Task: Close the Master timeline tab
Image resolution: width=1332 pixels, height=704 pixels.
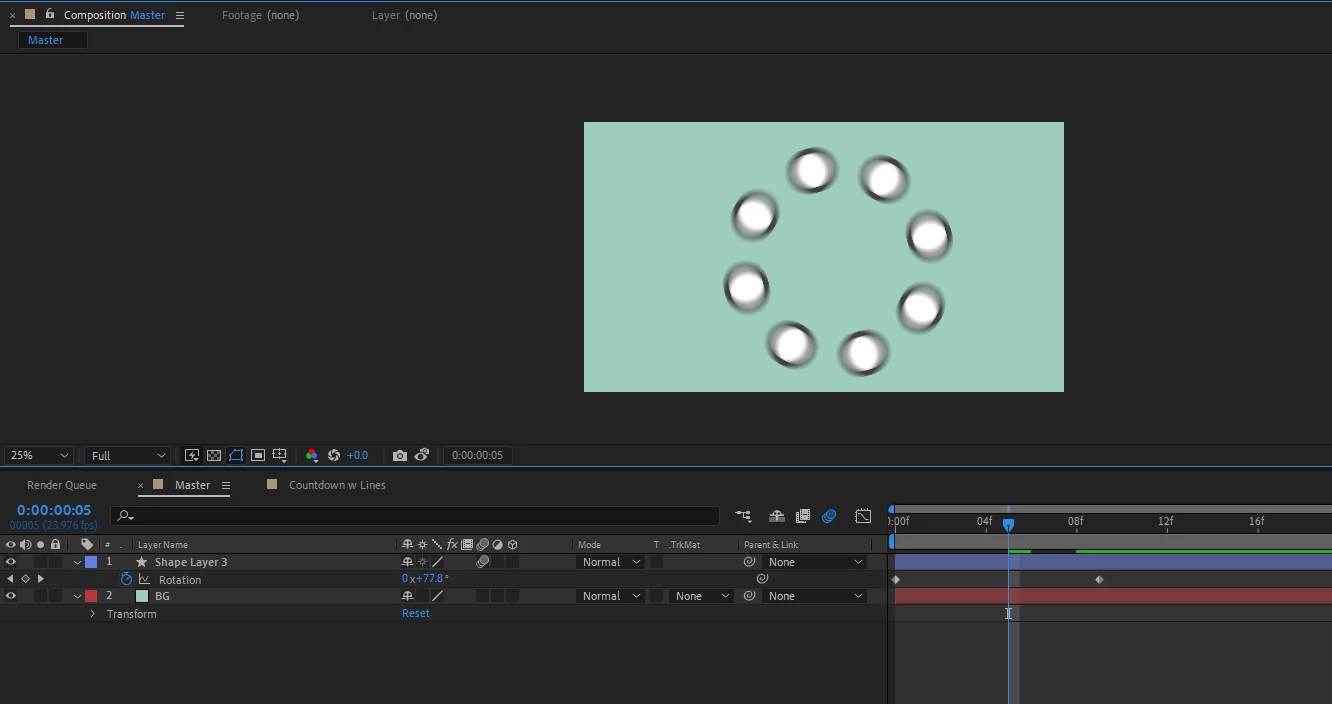Action: (x=140, y=486)
